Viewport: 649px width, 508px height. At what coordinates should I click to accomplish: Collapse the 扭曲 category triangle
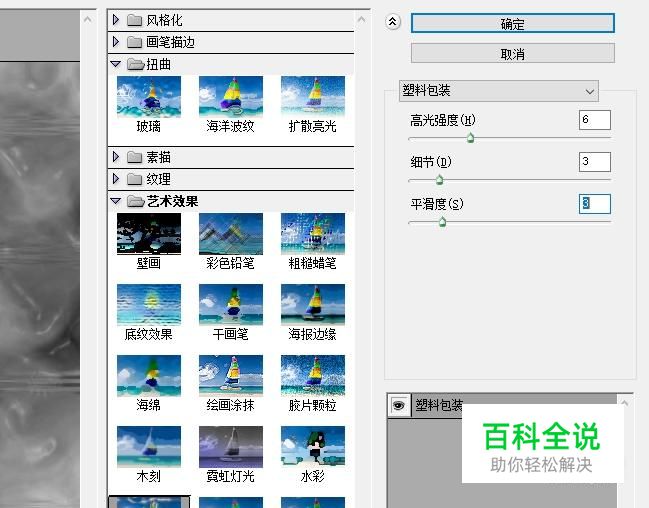tap(115, 64)
